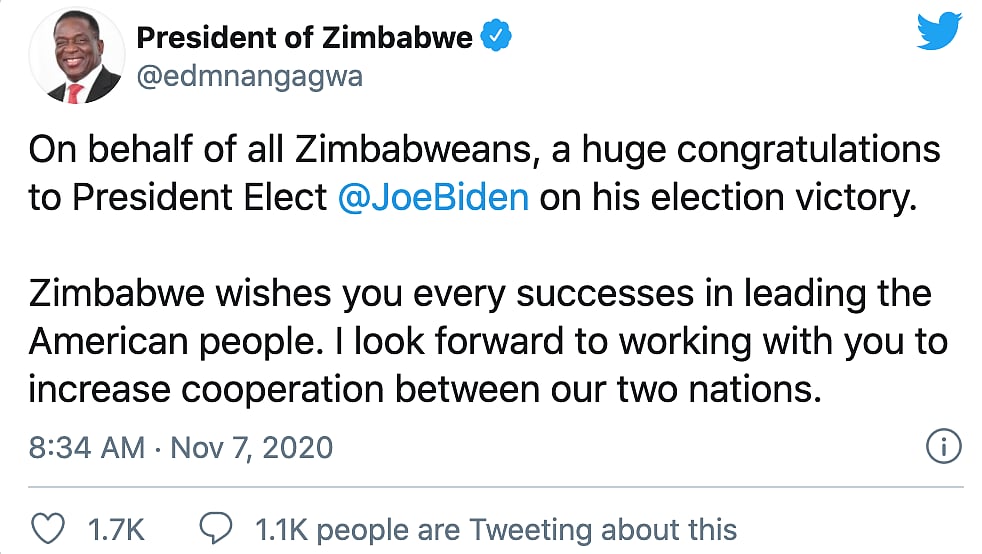Like the tweet with the heart icon
The image size is (982, 554).
49,527
